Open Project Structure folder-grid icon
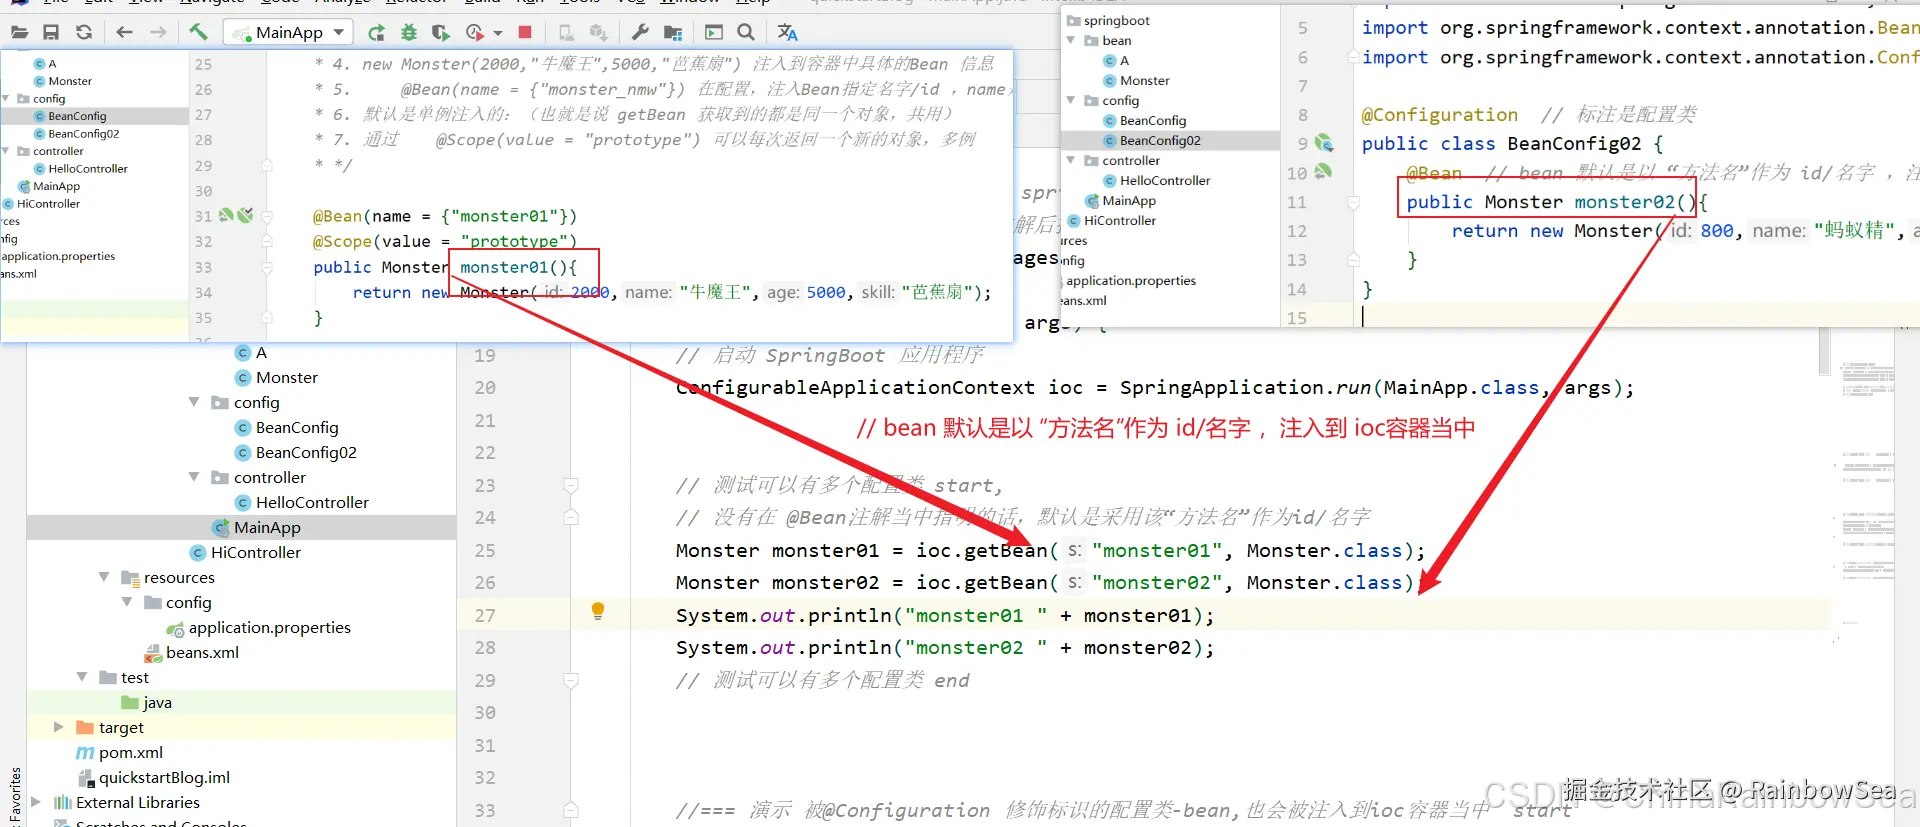This screenshot has width=1920, height=827. 673,32
